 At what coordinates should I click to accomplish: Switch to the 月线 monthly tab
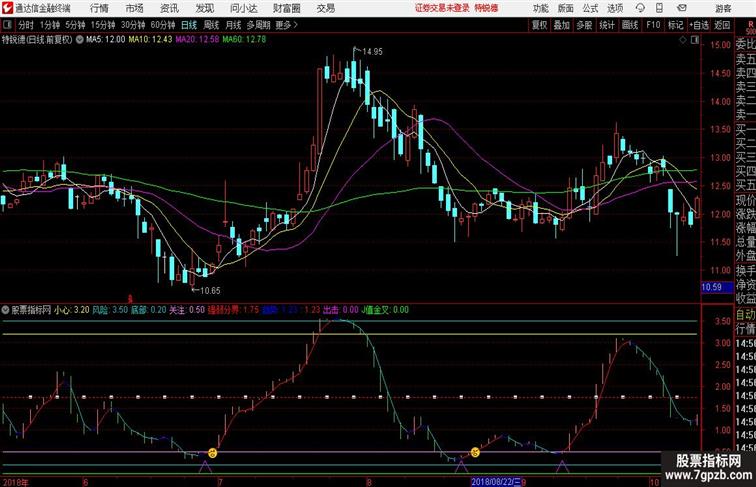pyautogui.click(x=233, y=25)
